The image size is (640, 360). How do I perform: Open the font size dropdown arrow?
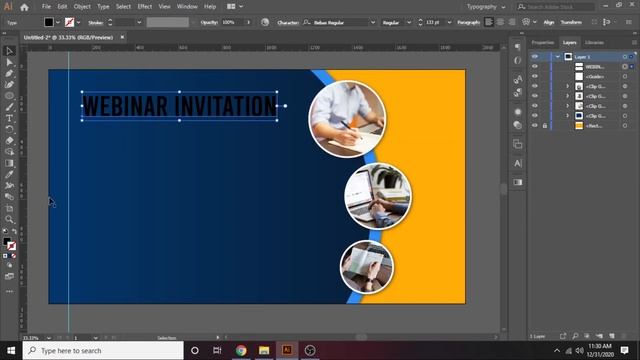tap(449, 22)
